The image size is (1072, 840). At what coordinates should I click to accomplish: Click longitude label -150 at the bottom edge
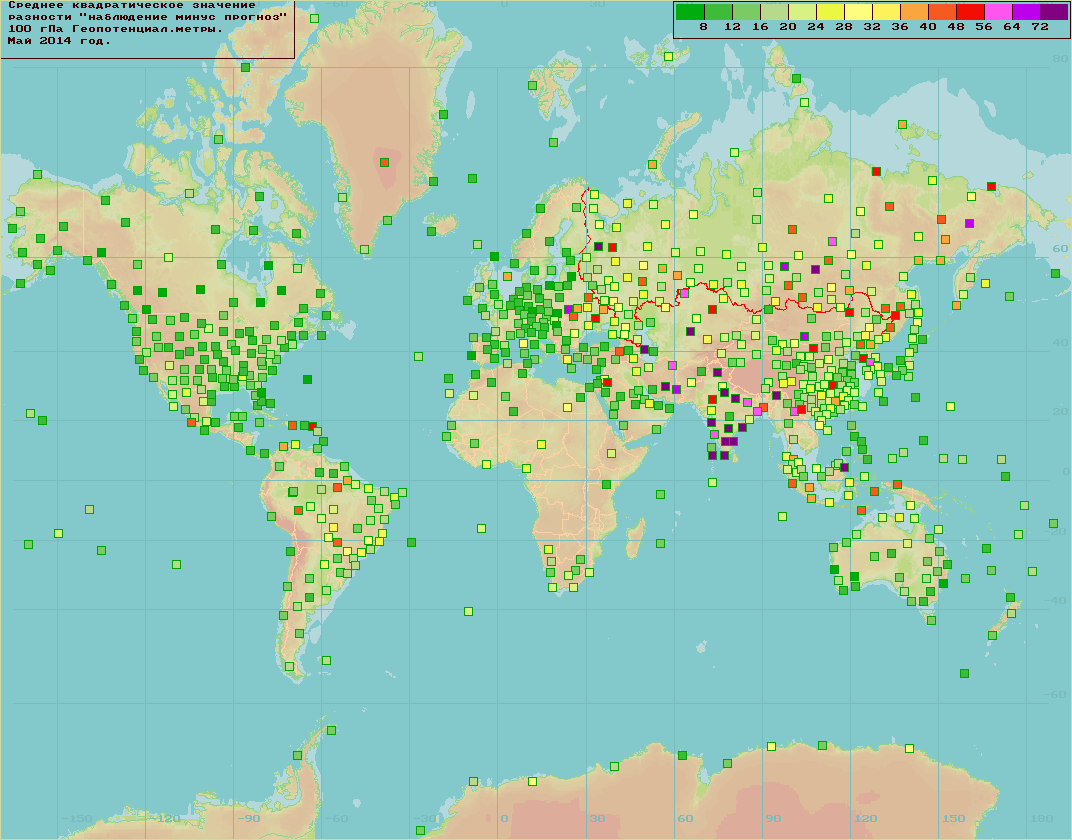click(x=77, y=818)
